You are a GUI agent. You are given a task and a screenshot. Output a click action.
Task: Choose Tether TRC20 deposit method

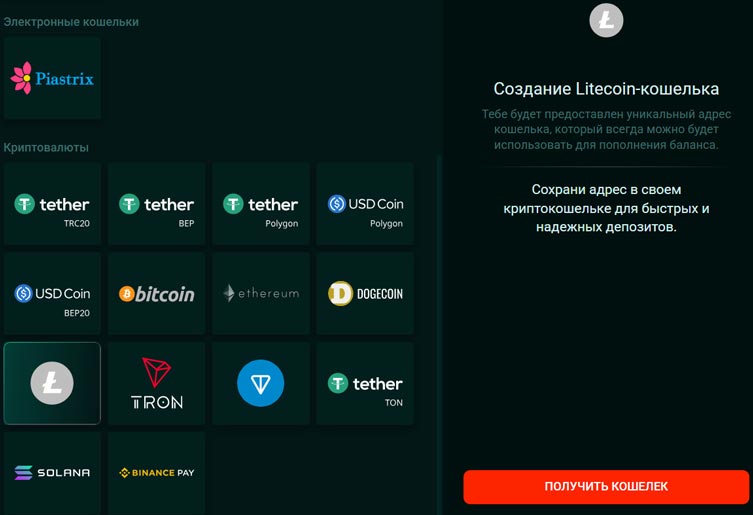pos(52,204)
